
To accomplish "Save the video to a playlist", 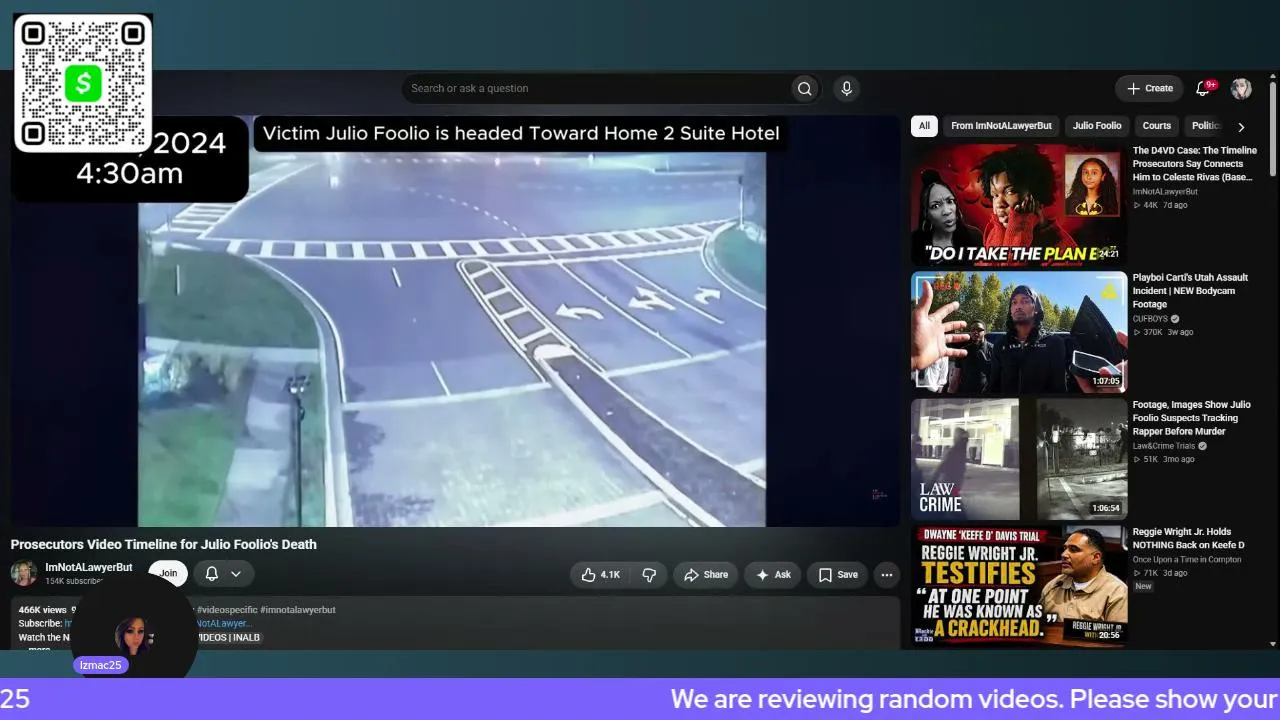I will (838, 575).
